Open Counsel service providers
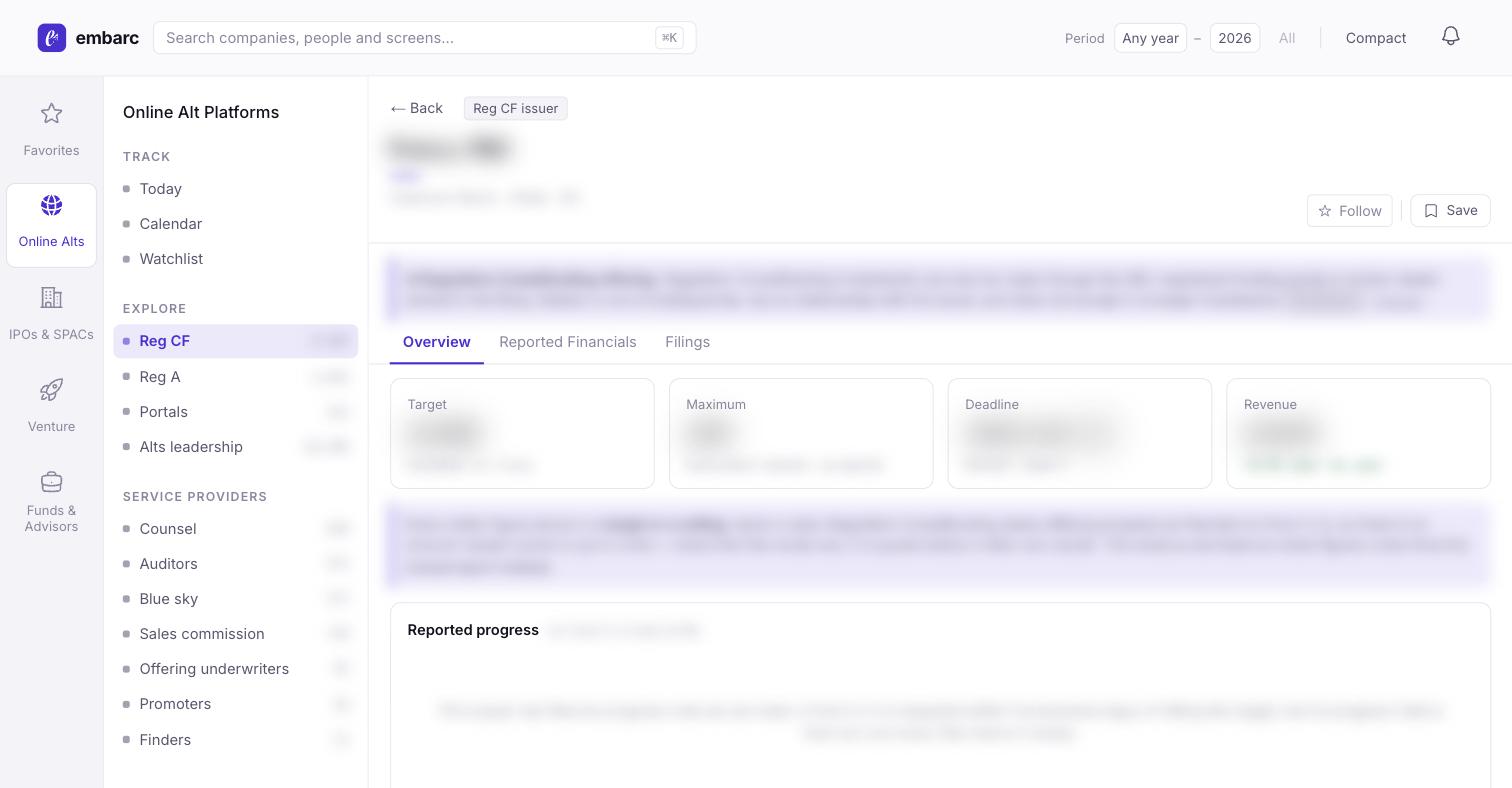 point(235,529)
